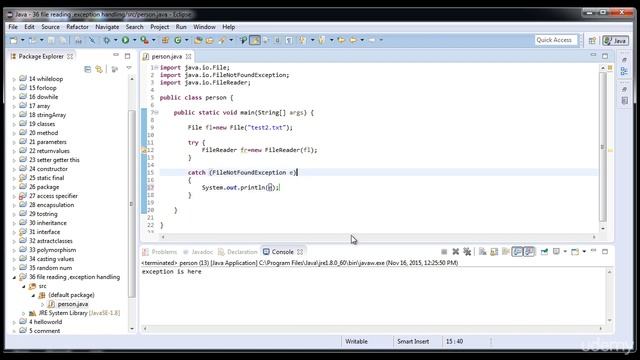640x360 pixels.
Task: Close the person.java editor tab
Action: 188,56
